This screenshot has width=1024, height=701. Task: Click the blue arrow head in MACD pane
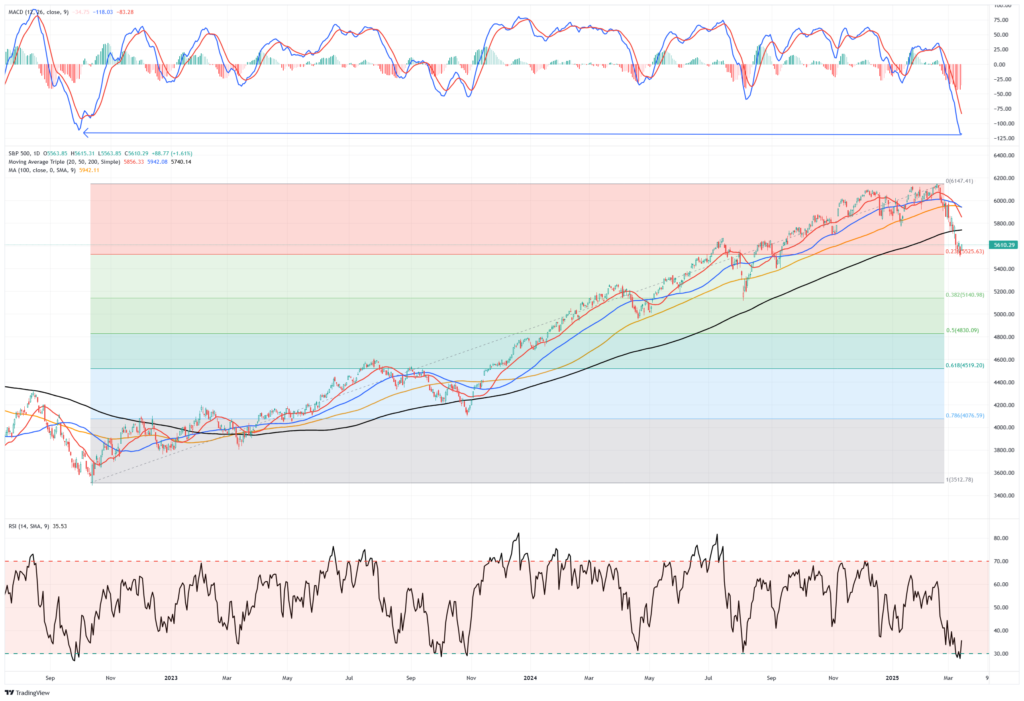(86, 133)
